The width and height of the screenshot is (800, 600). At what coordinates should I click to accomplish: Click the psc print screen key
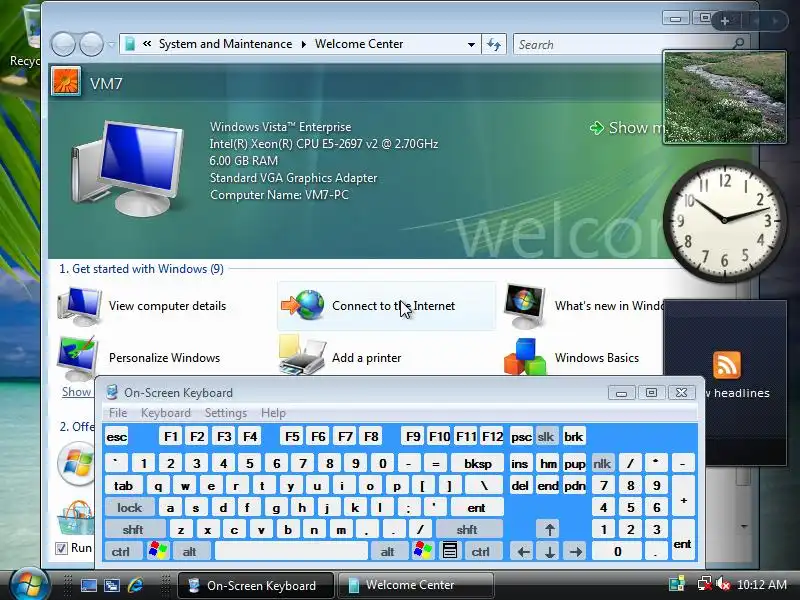(x=520, y=437)
